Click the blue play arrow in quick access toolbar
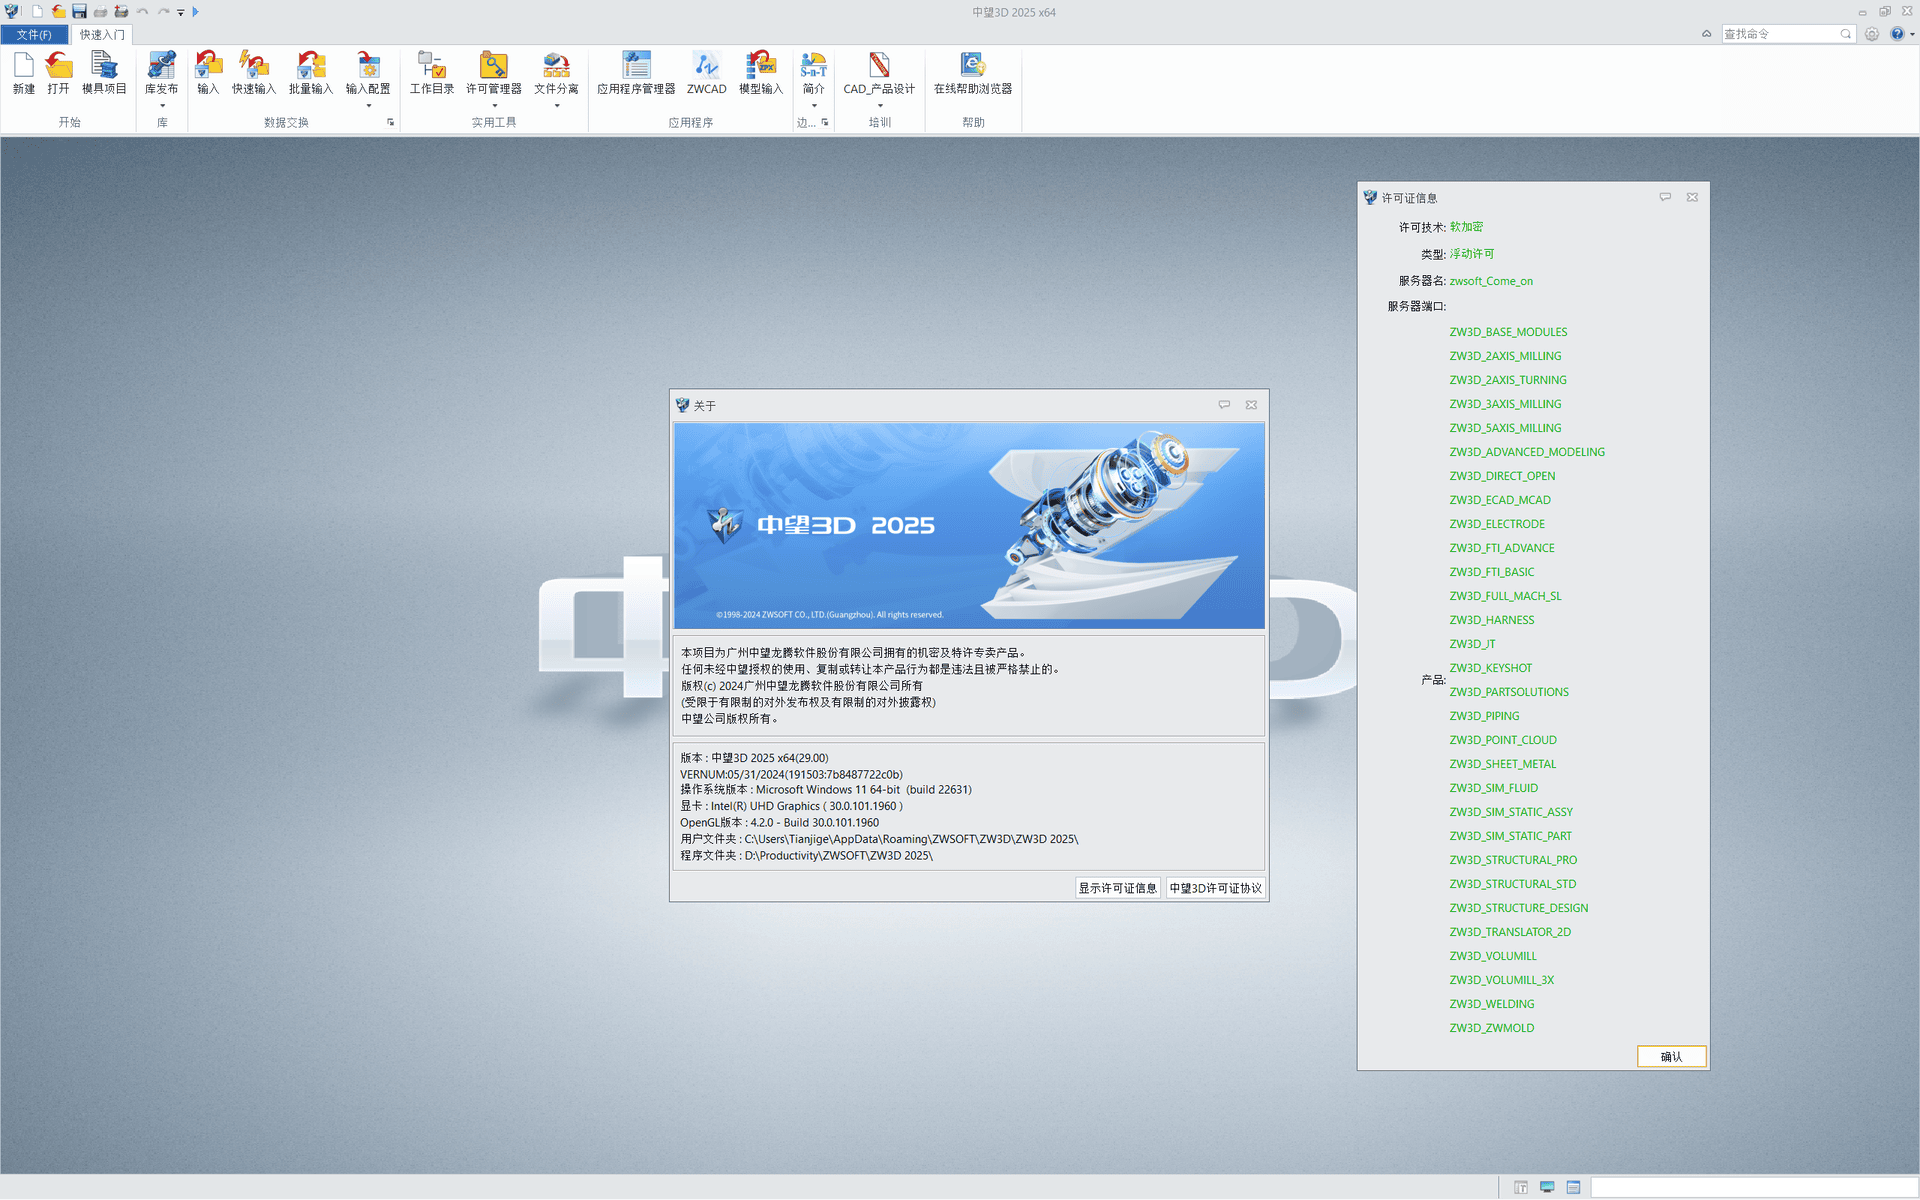Screen dimensions: 1920x1200 pos(195,12)
